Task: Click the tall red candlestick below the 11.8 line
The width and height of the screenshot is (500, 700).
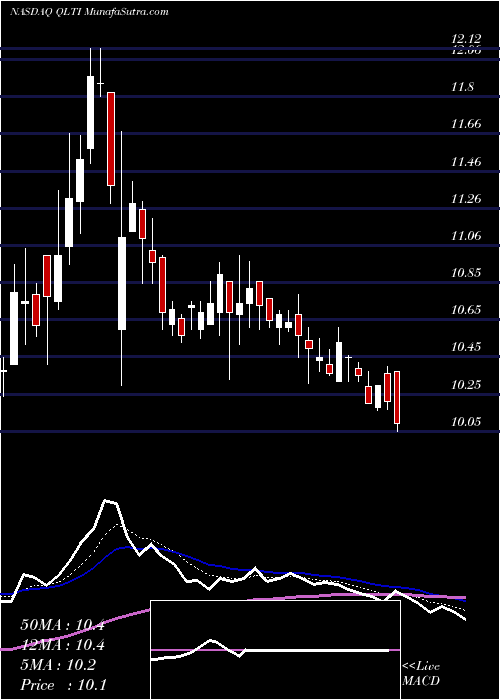Action: [111, 138]
